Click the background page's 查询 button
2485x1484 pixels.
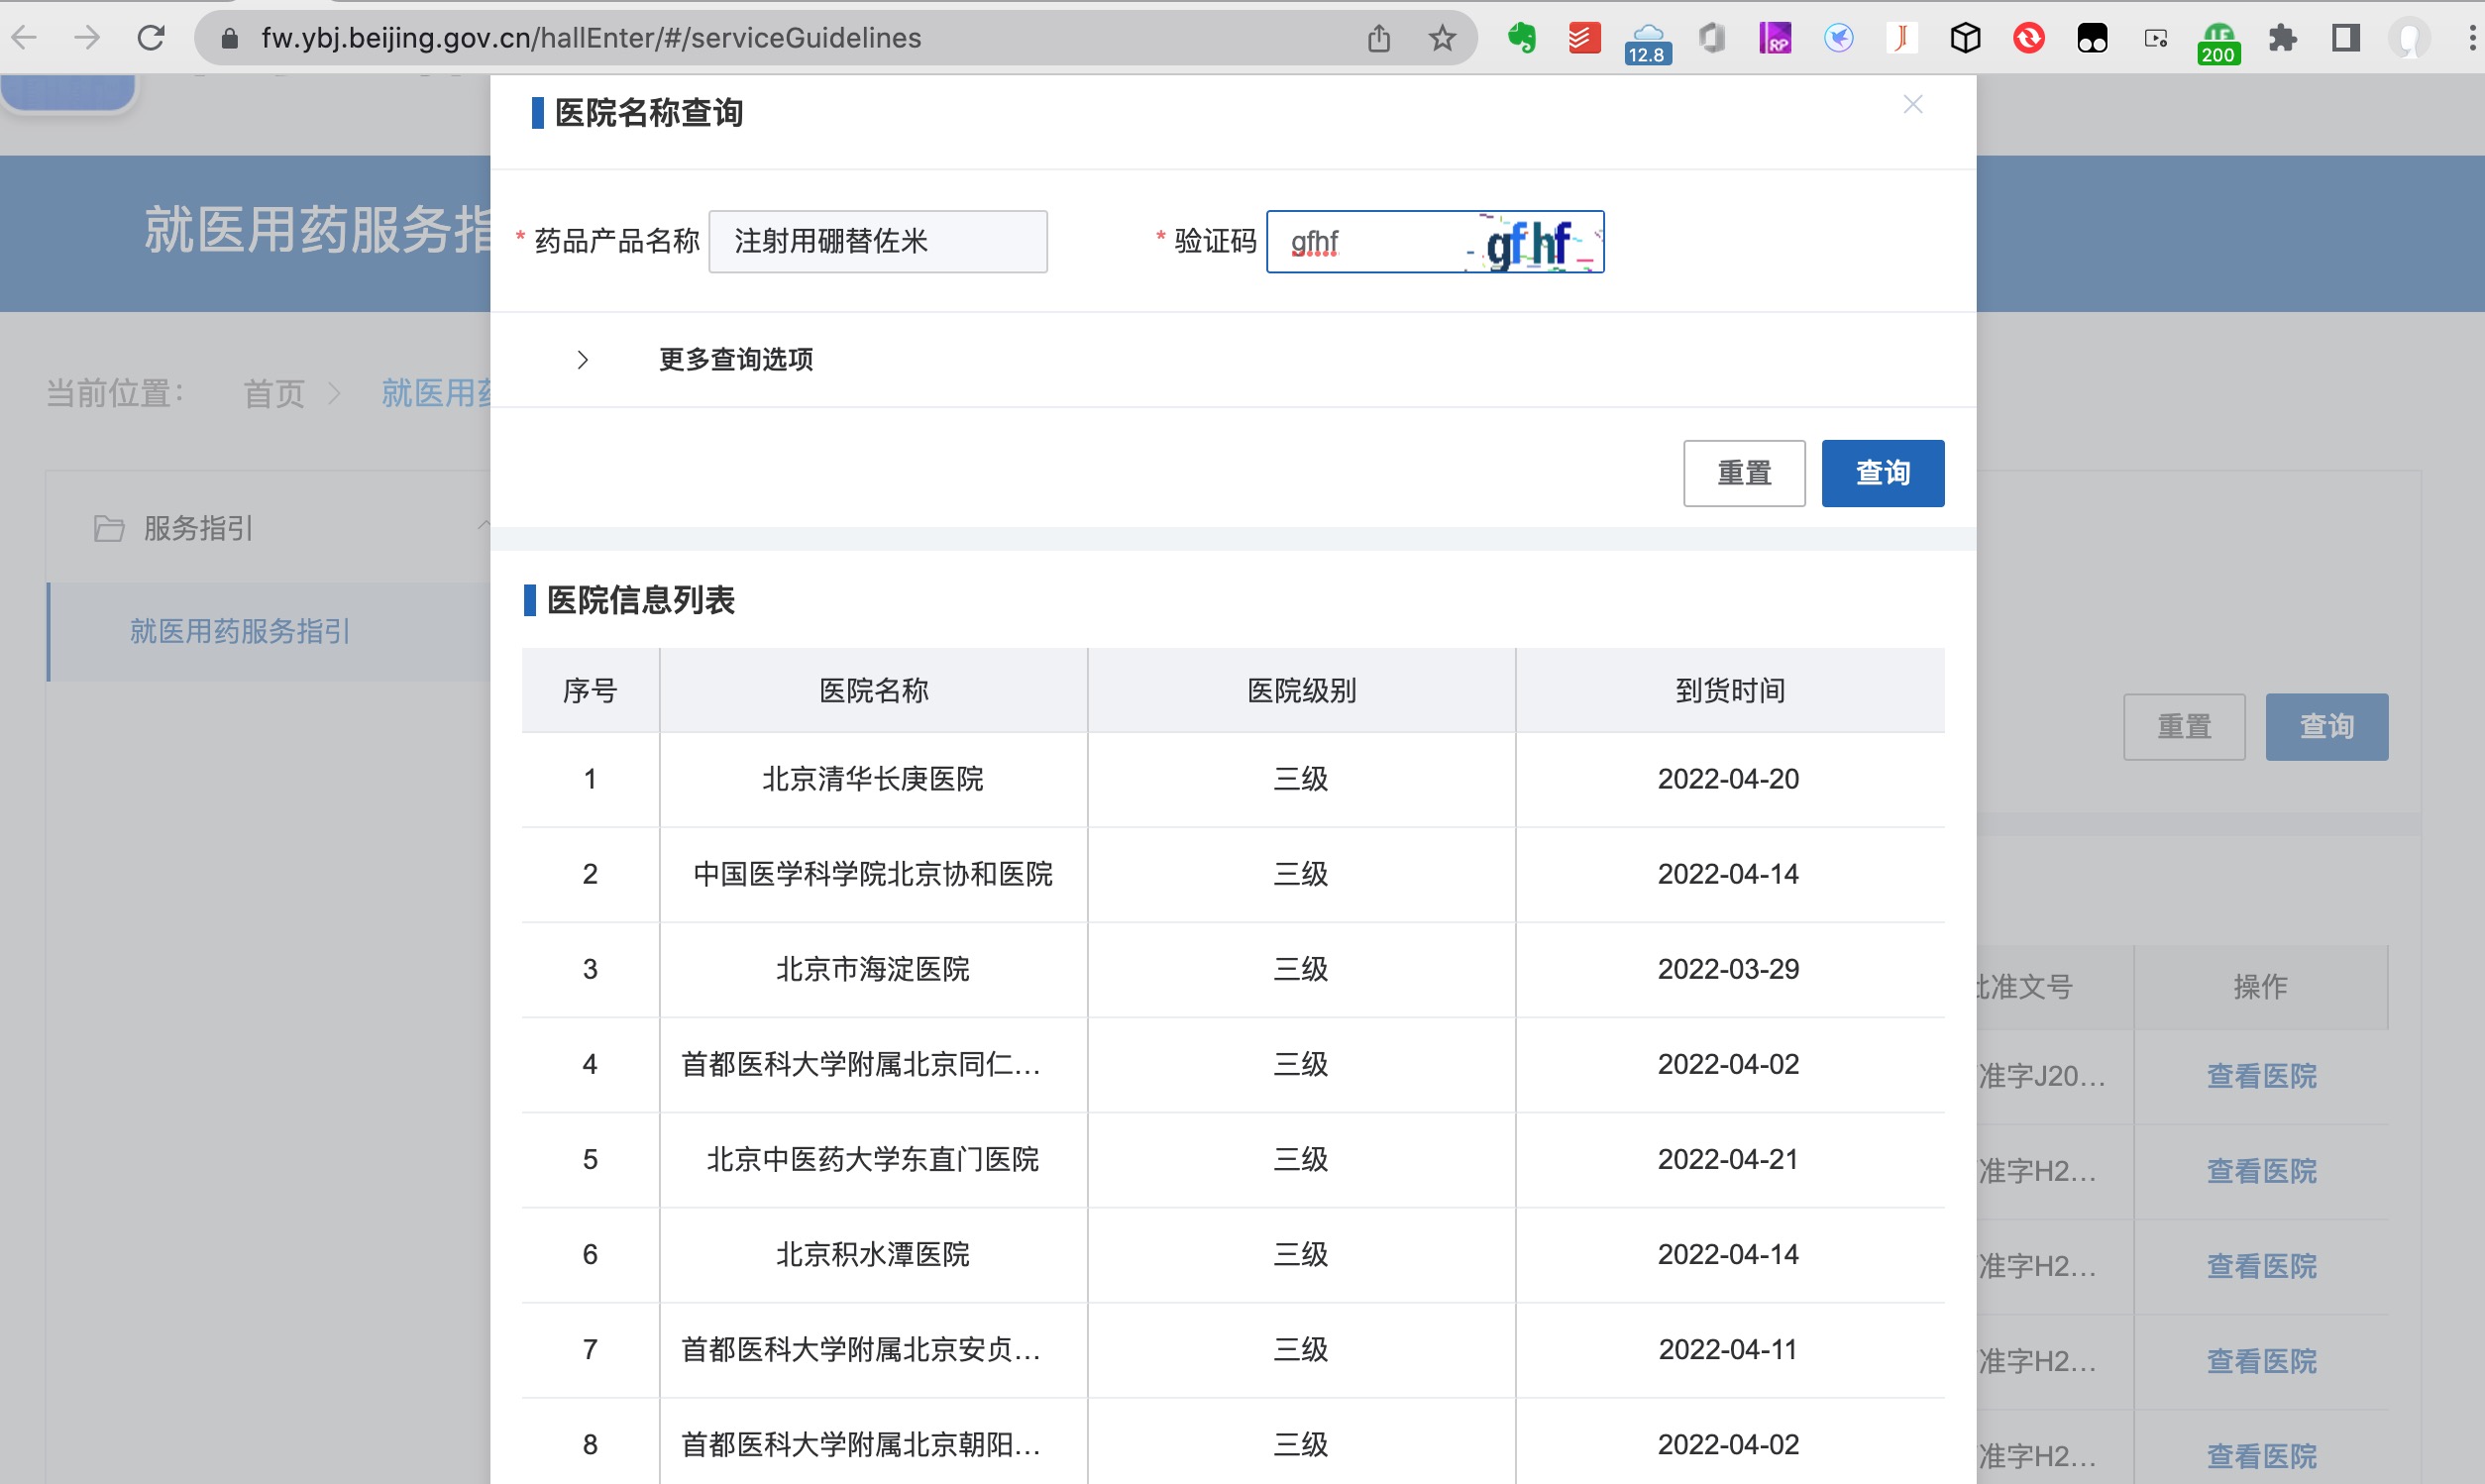coord(2326,726)
